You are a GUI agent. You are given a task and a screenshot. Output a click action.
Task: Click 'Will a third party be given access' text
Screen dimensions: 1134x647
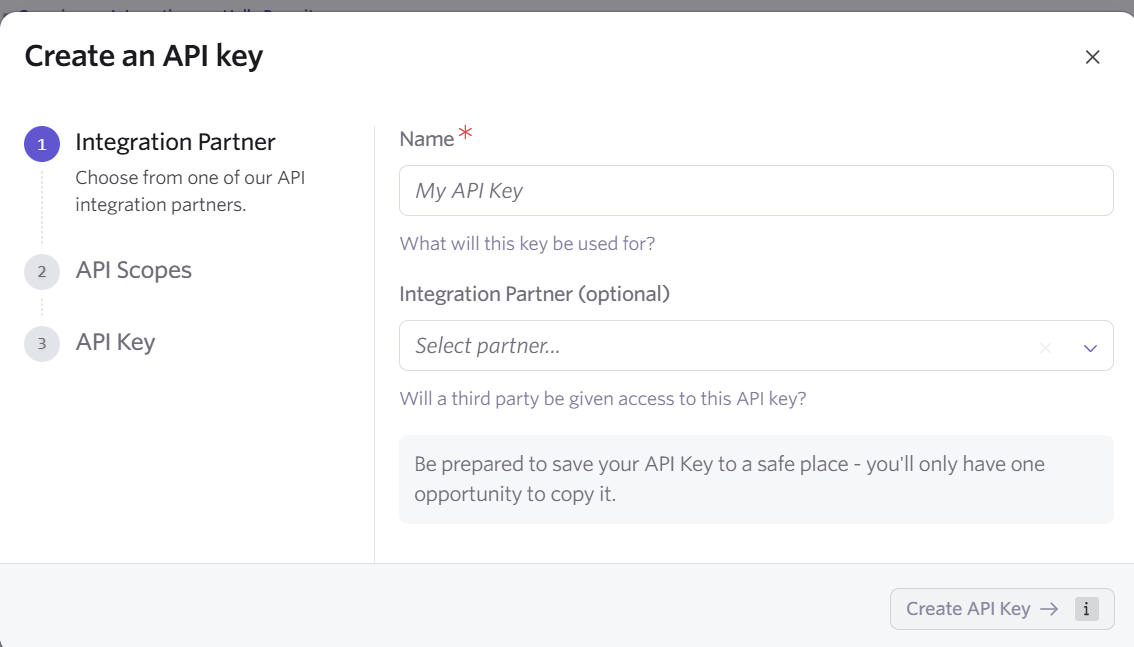(602, 399)
